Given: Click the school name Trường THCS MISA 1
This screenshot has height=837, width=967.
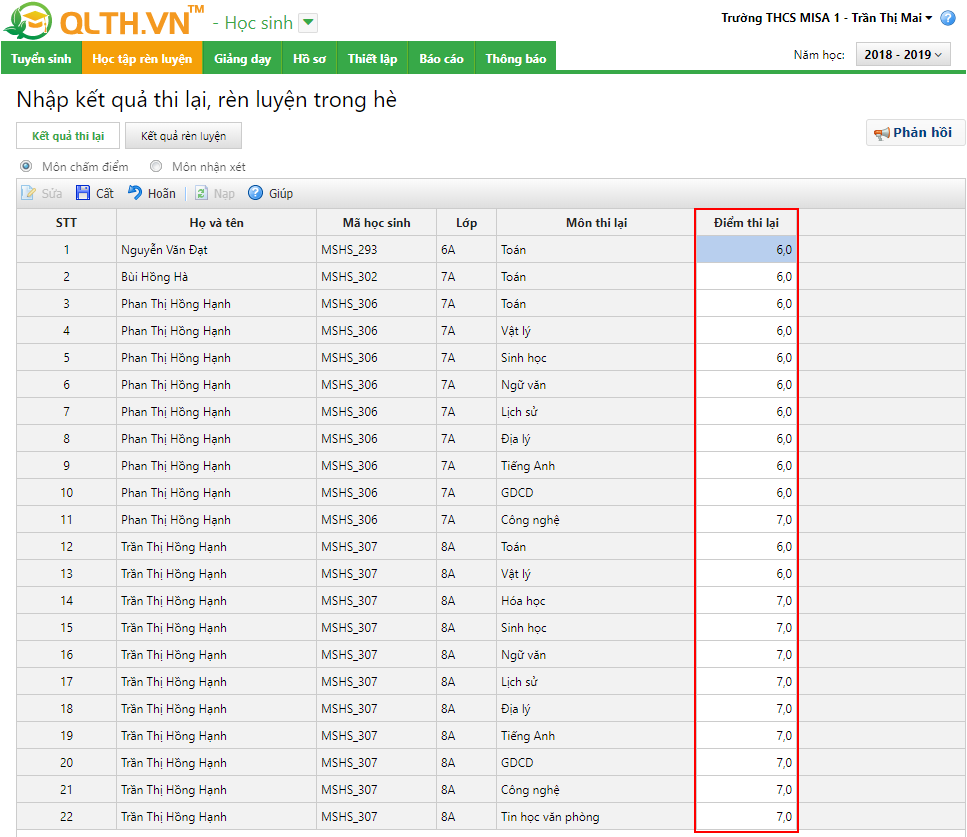Looking at the screenshot, I should [780, 18].
